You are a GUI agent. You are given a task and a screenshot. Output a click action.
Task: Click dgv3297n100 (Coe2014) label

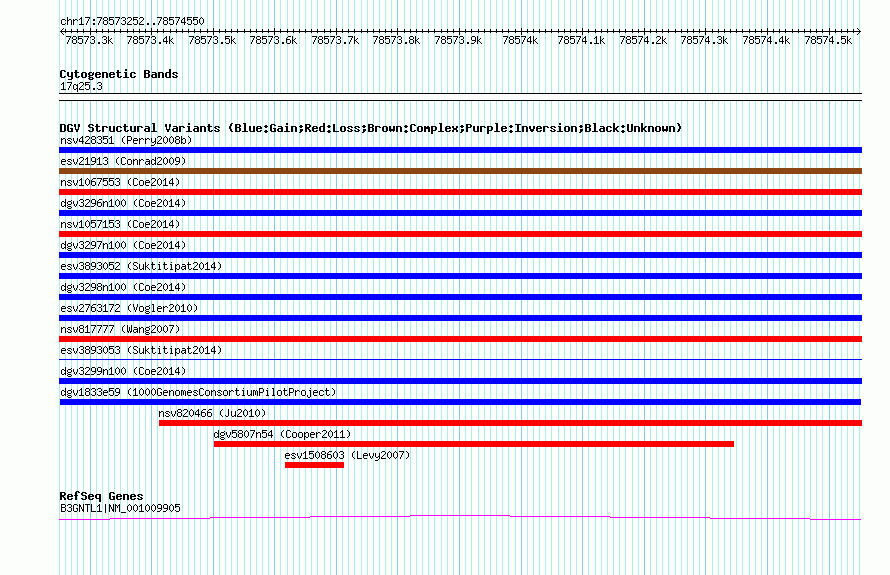click(123, 245)
